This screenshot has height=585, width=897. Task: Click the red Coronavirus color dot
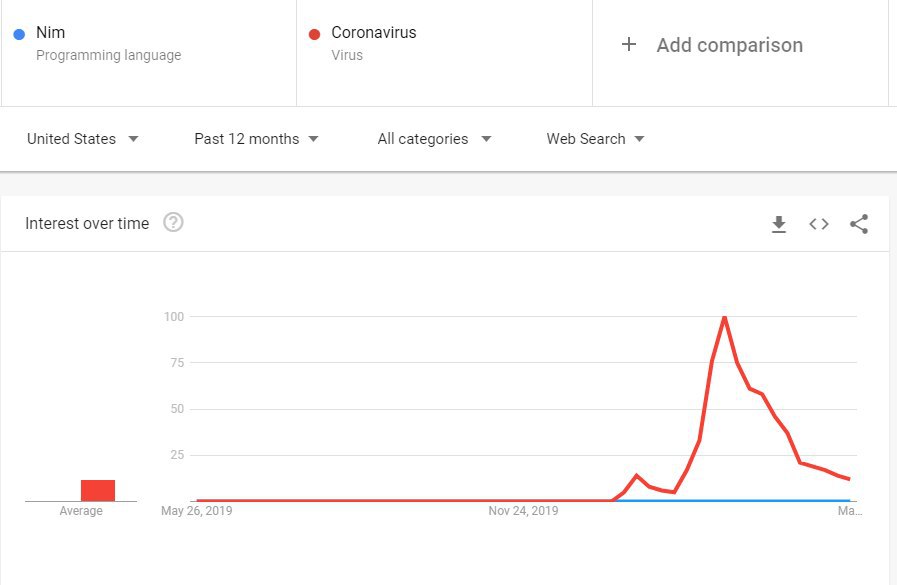tap(314, 34)
